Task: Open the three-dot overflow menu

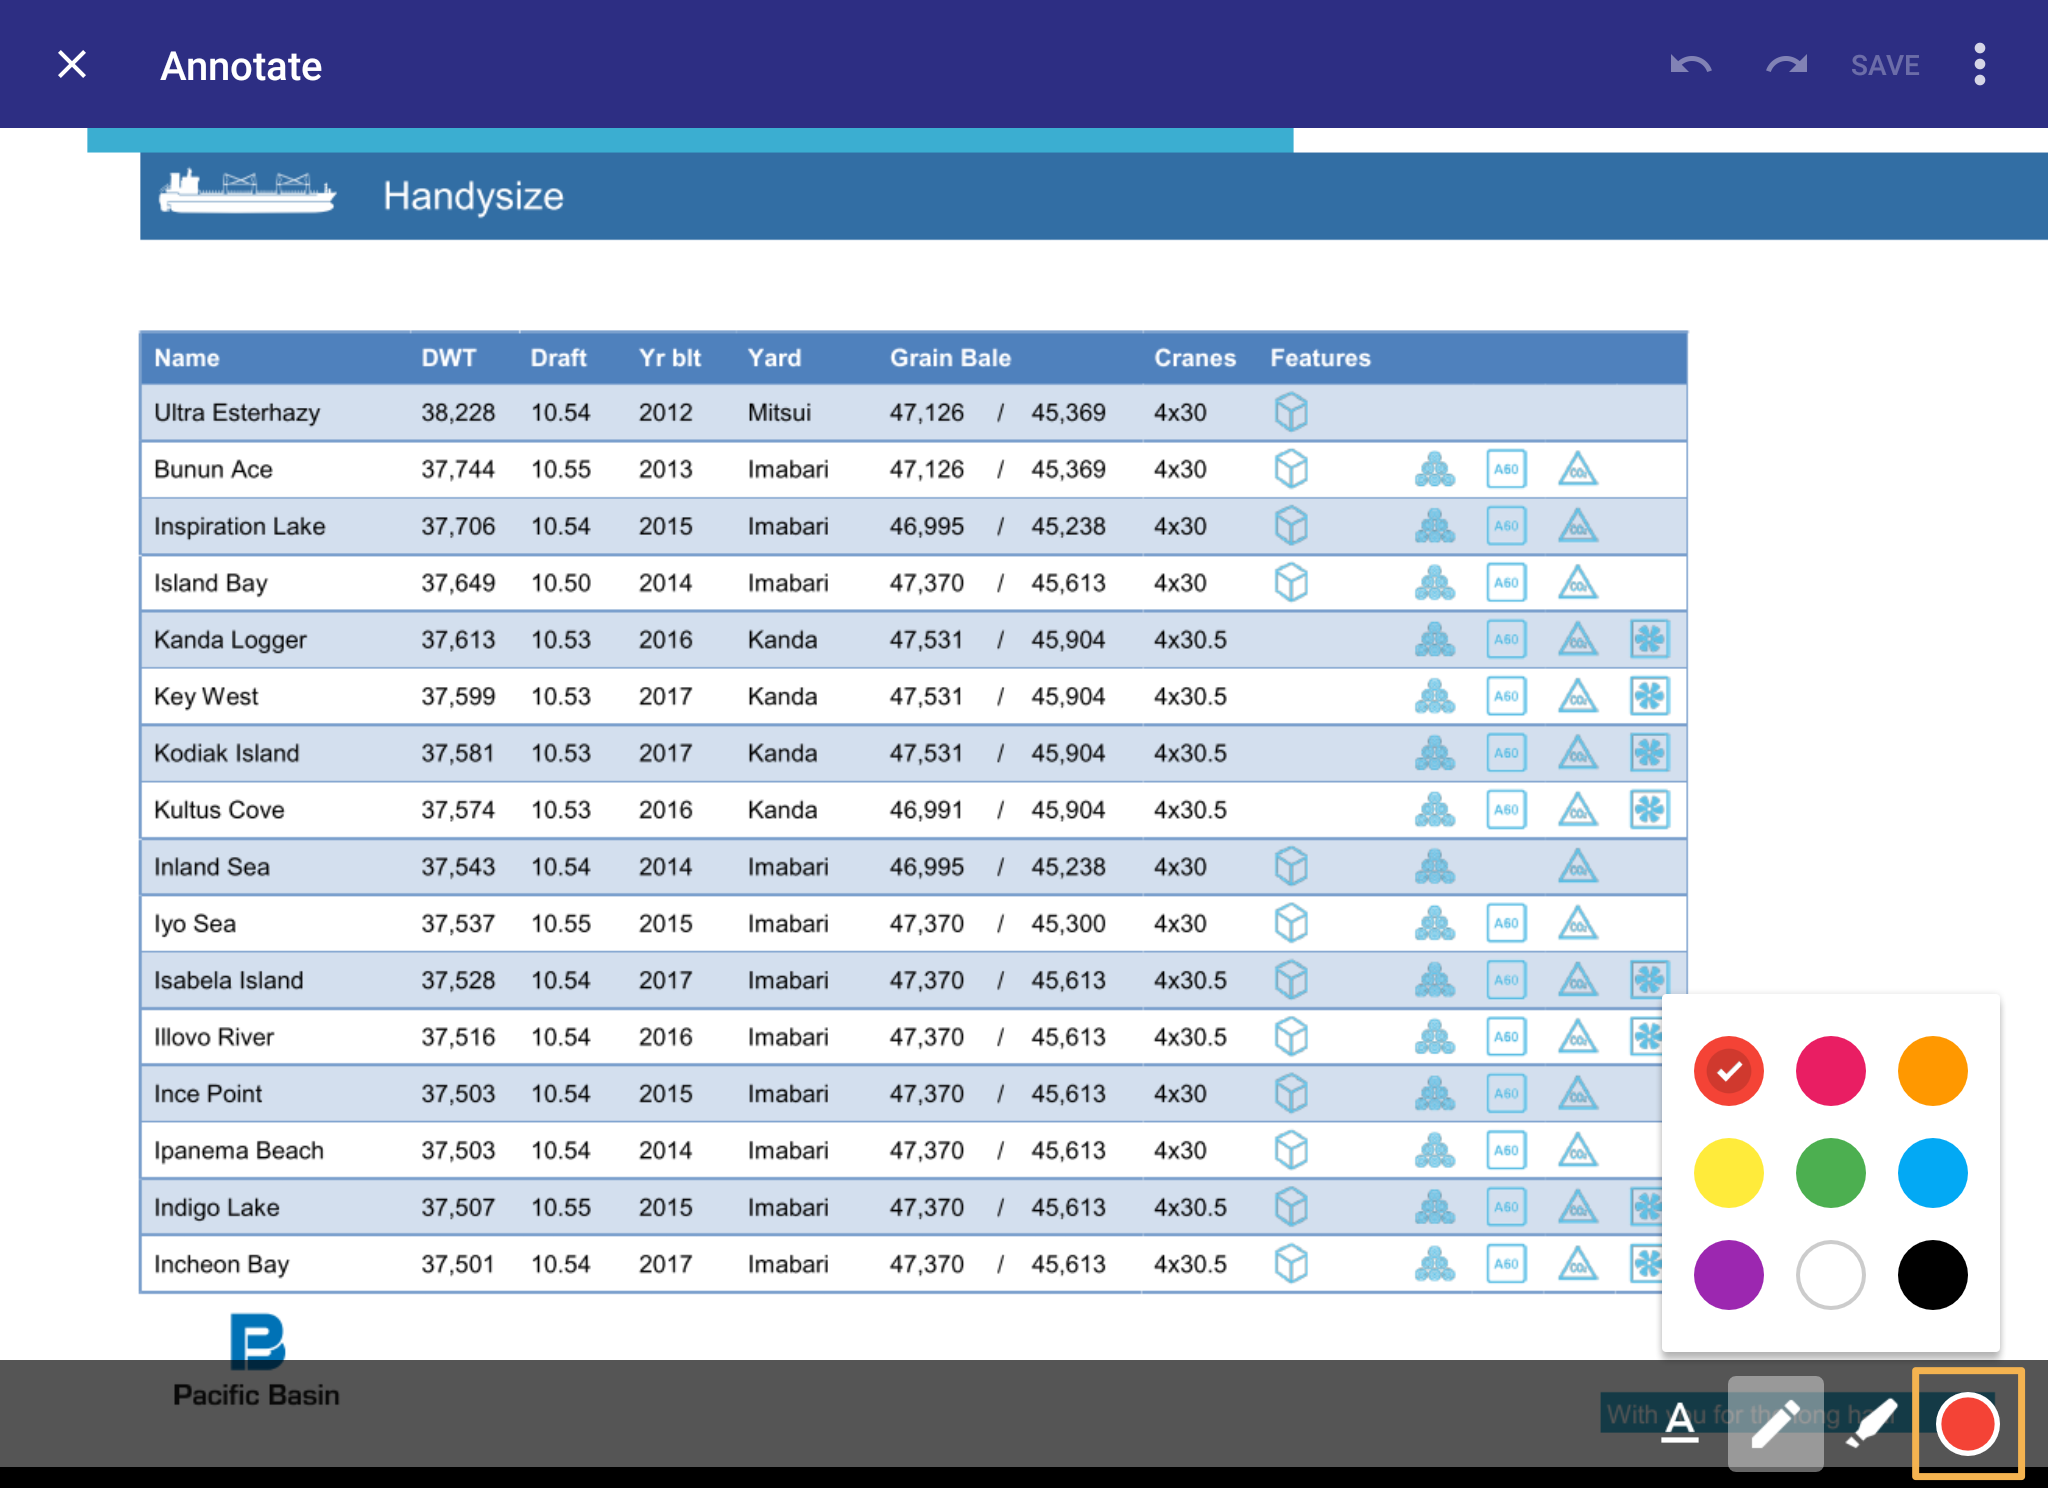Action: [1980, 65]
